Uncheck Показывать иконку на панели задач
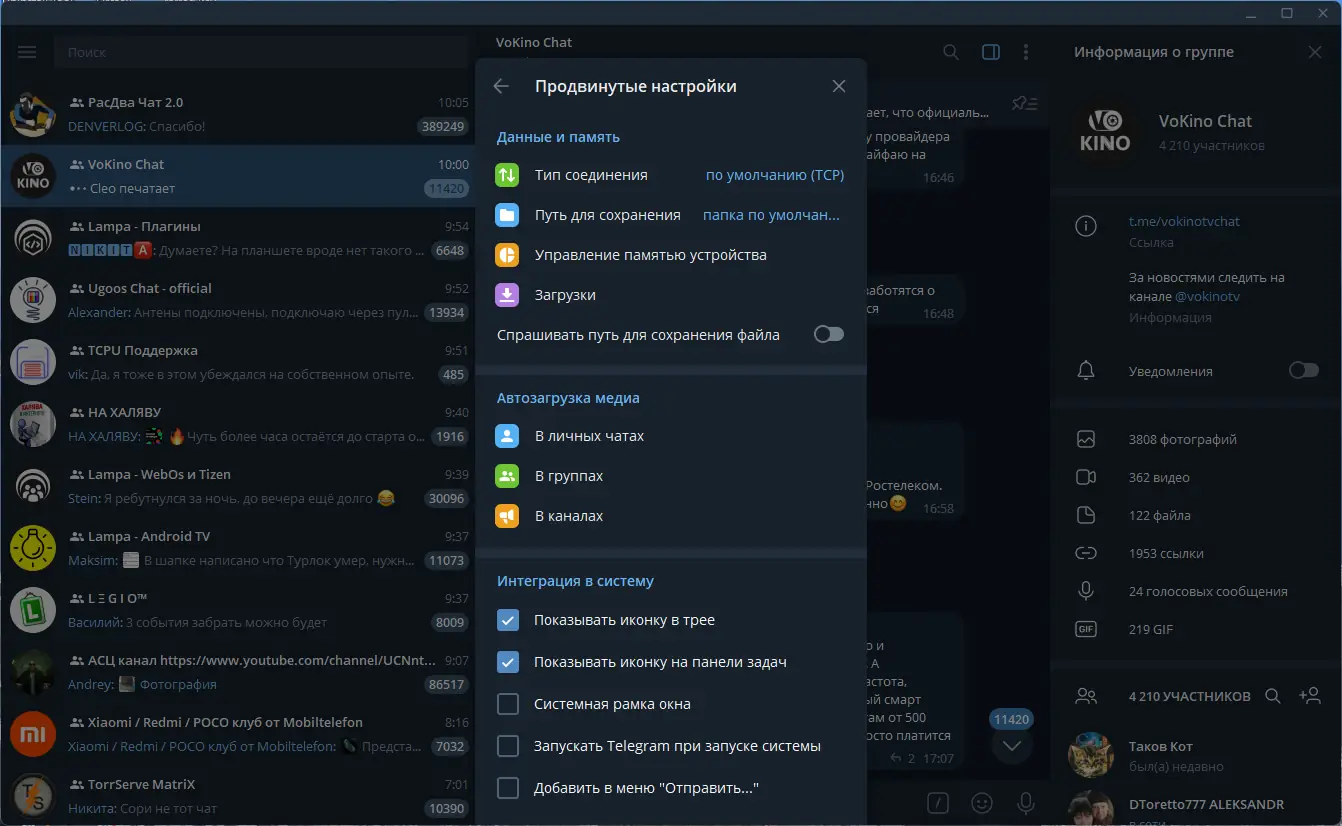 coord(508,662)
